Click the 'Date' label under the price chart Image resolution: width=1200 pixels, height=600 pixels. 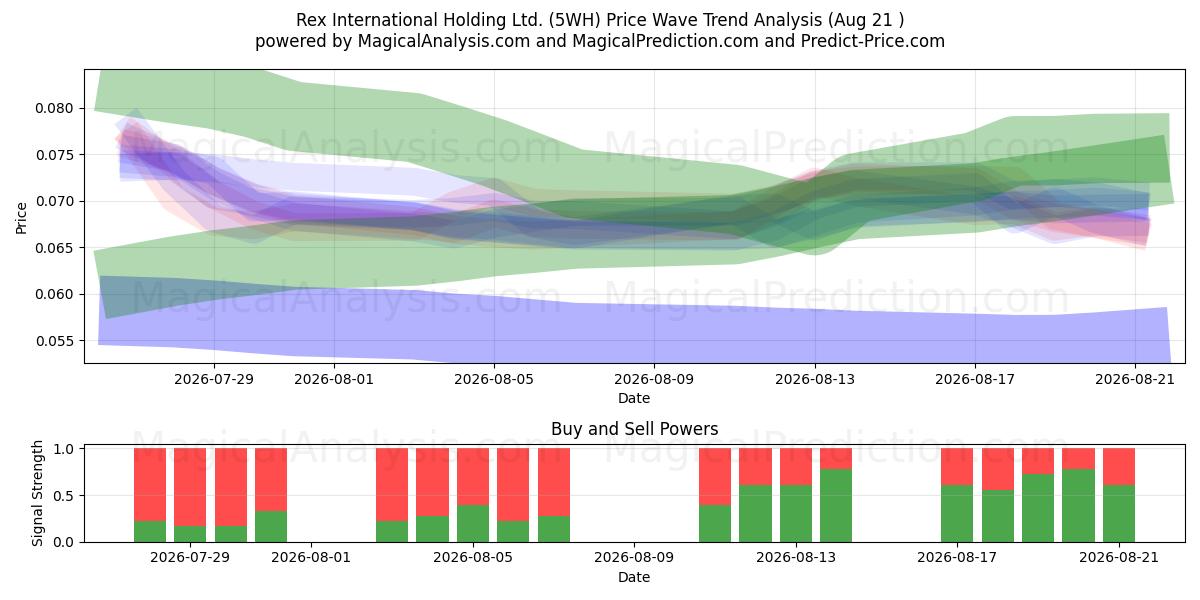tap(634, 398)
